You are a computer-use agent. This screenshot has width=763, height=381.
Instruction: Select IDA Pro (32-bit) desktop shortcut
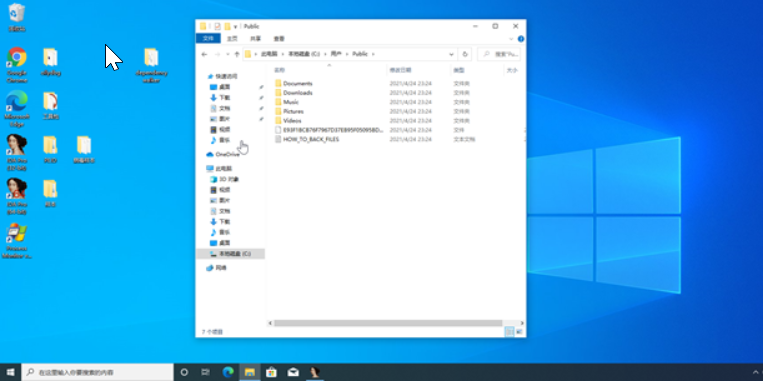click(17, 152)
